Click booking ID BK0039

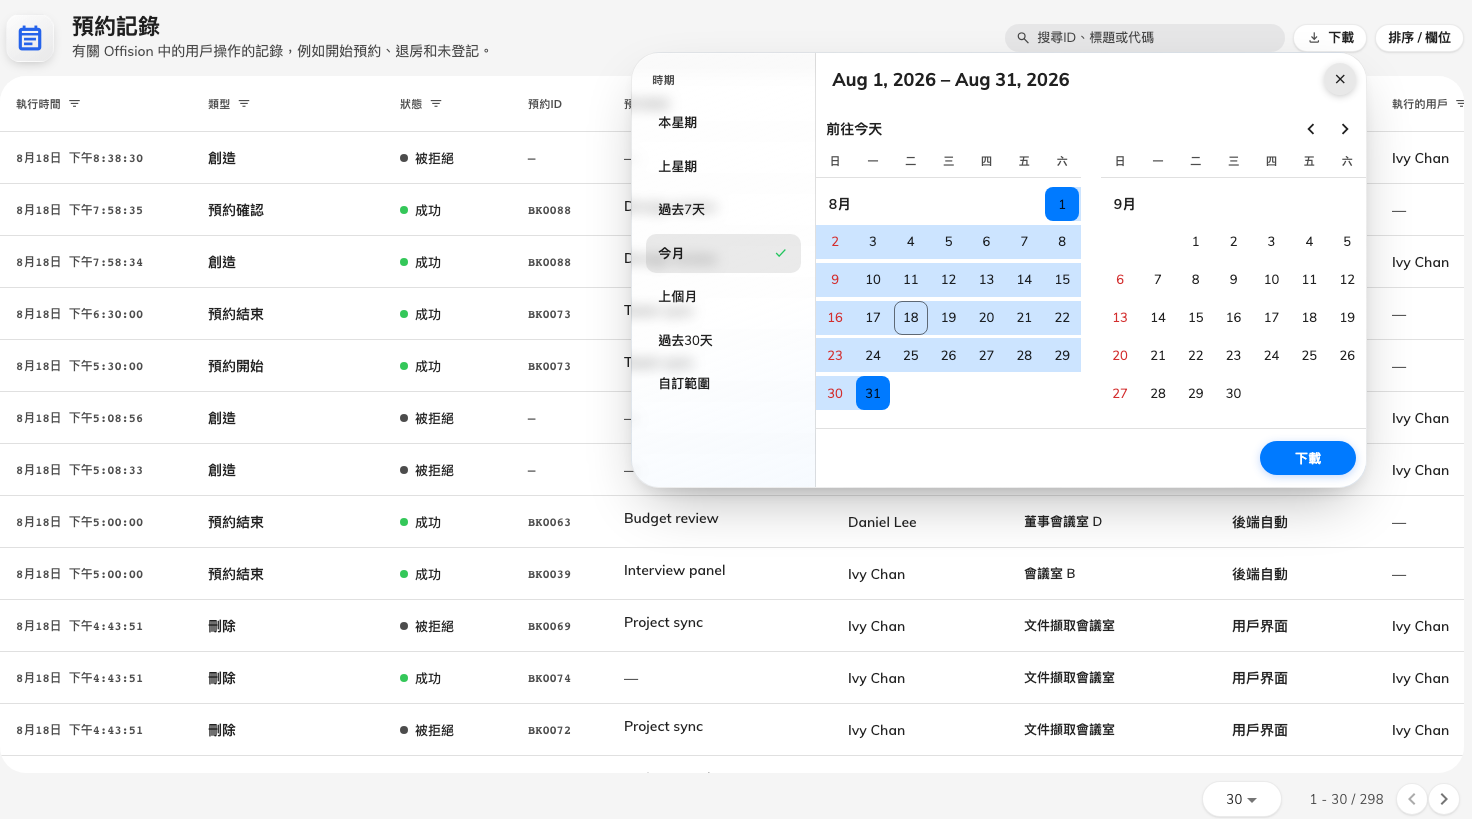[x=549, y=575]
